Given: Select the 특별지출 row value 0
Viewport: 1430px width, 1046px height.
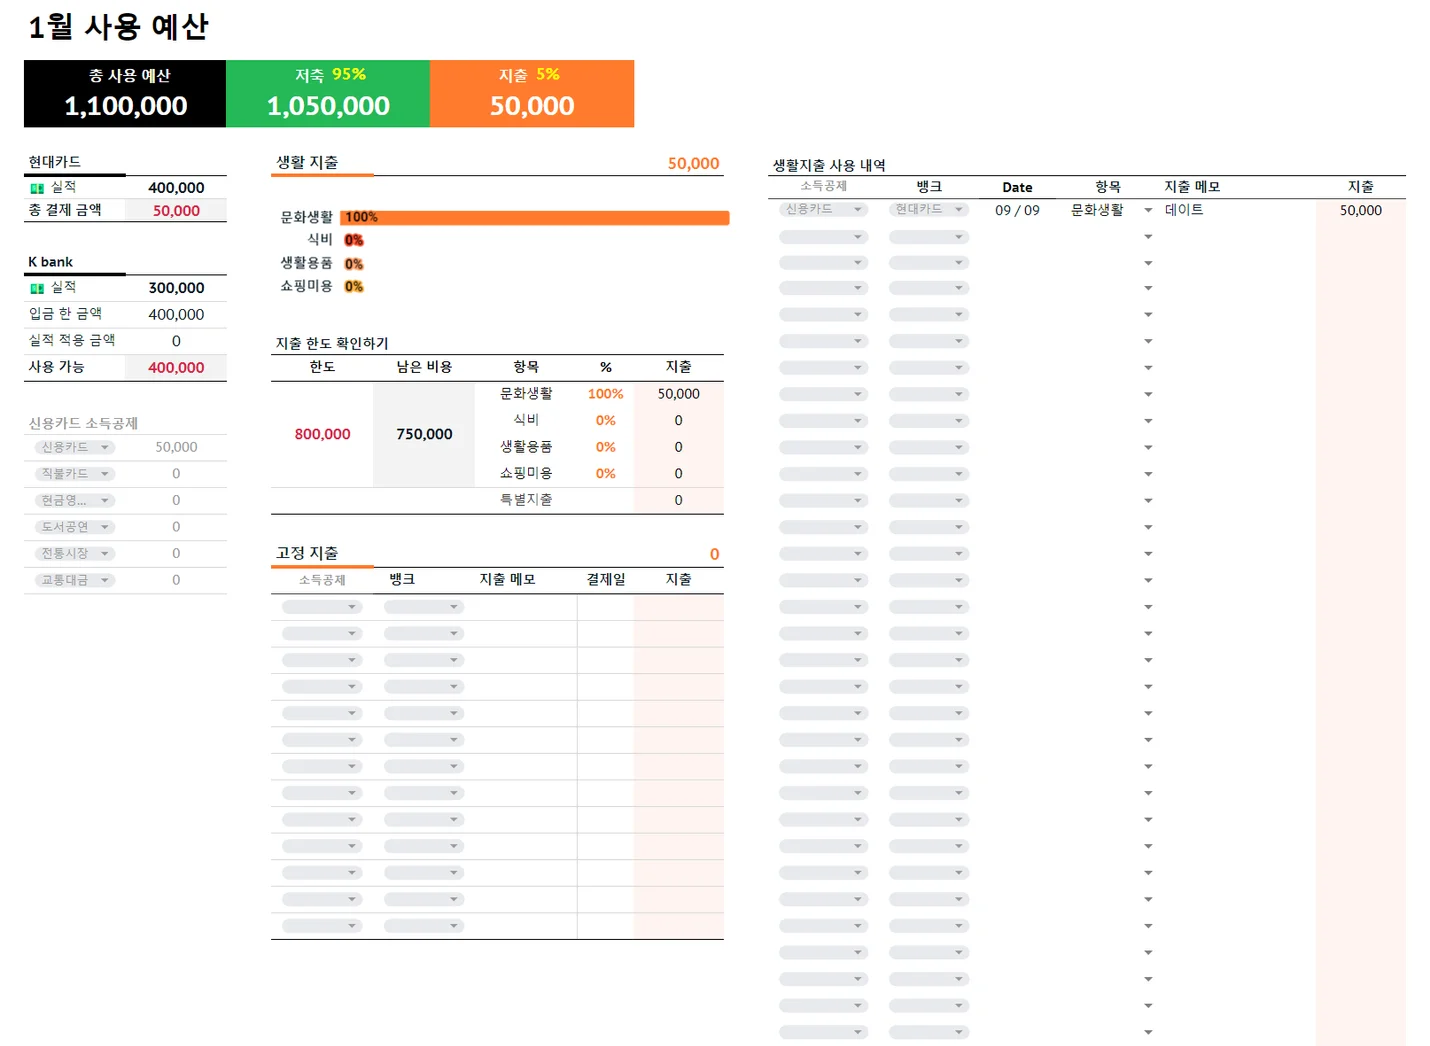Looking at the screenshot, I should [x=678, y=500].
